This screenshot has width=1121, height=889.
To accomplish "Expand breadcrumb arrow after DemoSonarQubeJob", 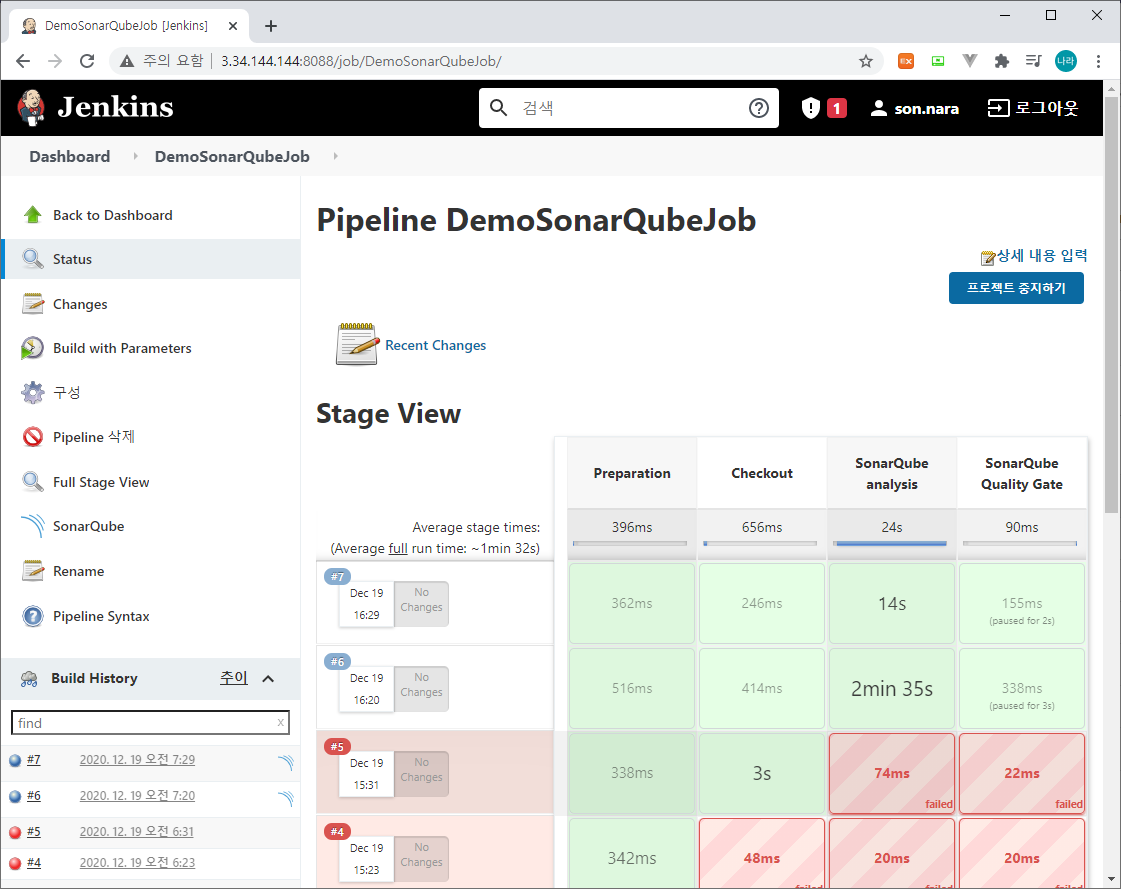I will (335, 156).
